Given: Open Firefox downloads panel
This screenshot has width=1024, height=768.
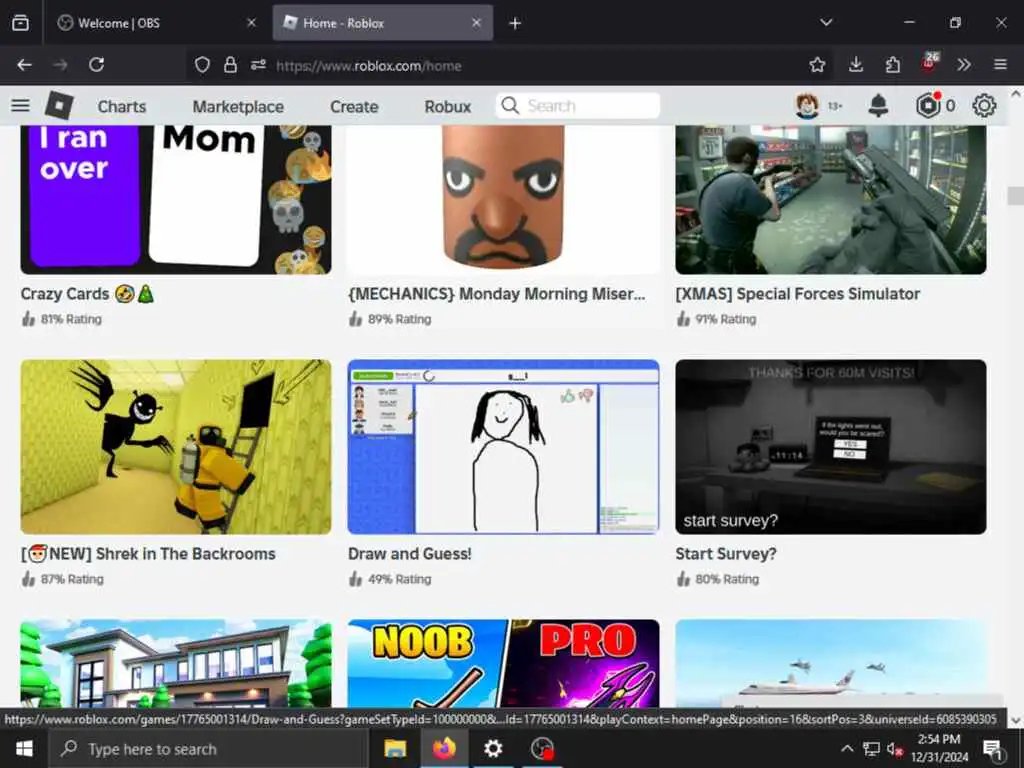Looking at the screenshot, I should (856, 65).
